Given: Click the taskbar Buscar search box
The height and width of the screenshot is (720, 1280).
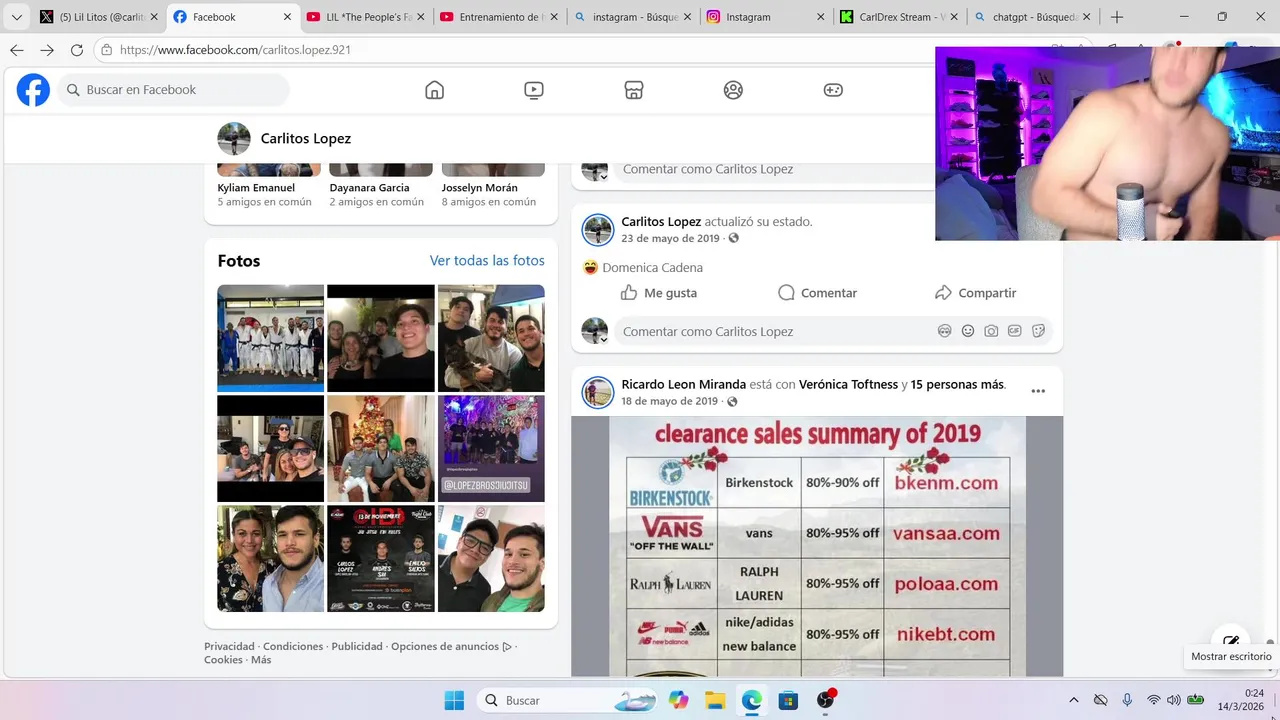Looking at the screenshot, I should tap(565, 700).
